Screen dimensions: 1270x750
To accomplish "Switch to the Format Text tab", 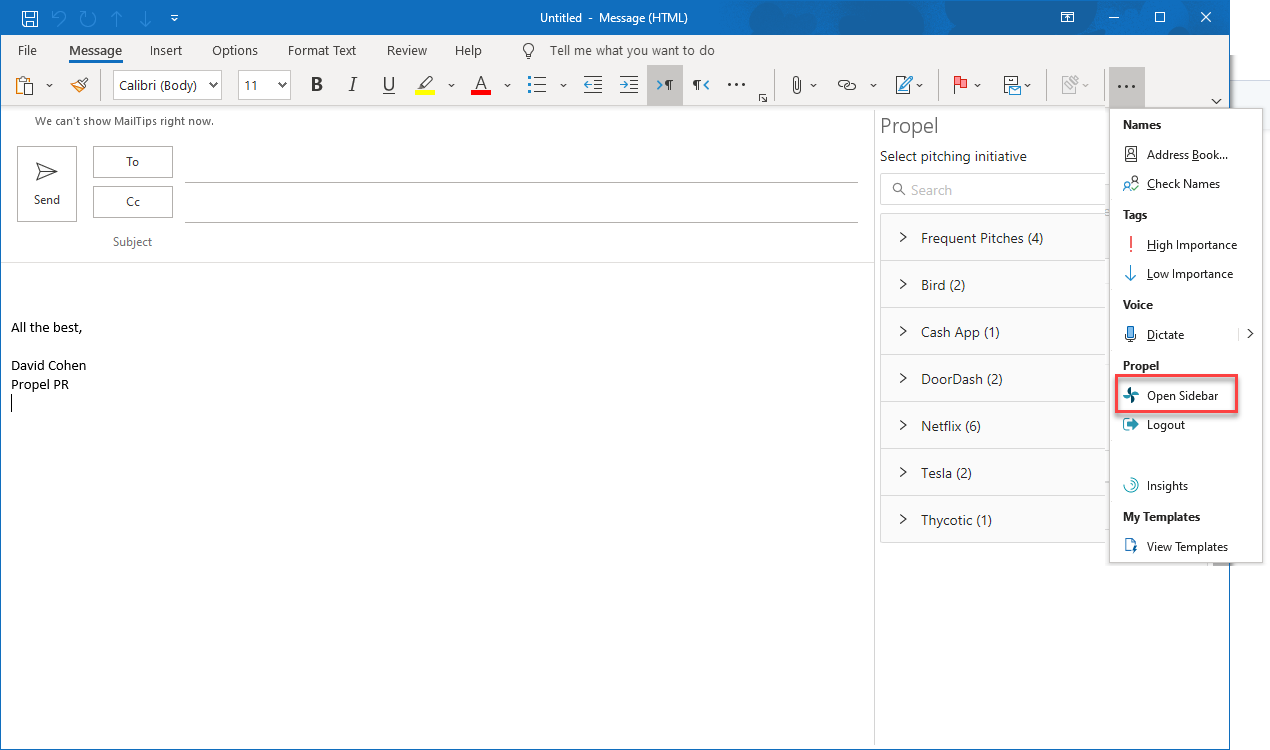I will [x=322, y=50].
